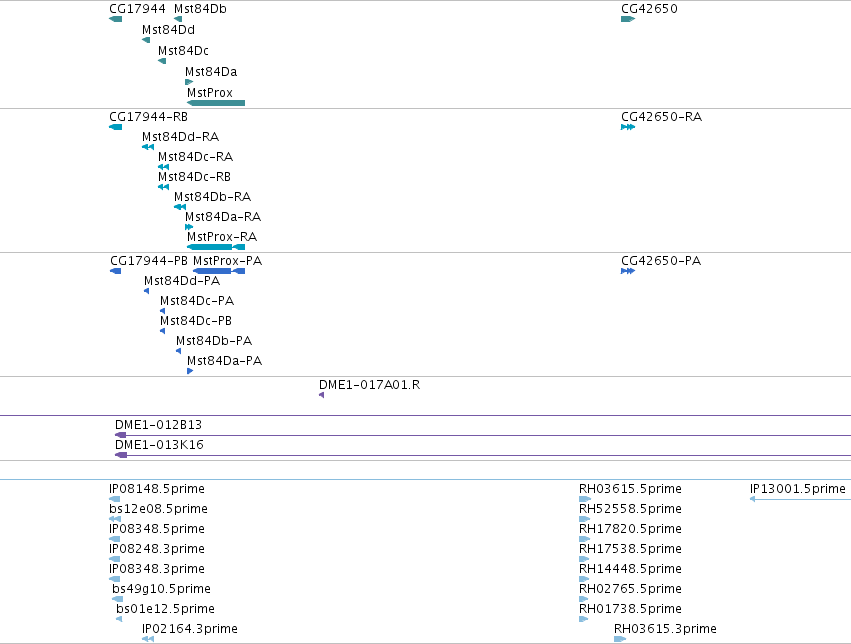Click the DME1-013K16 purple arrowhead
The image size is (851, 644).
121,455
